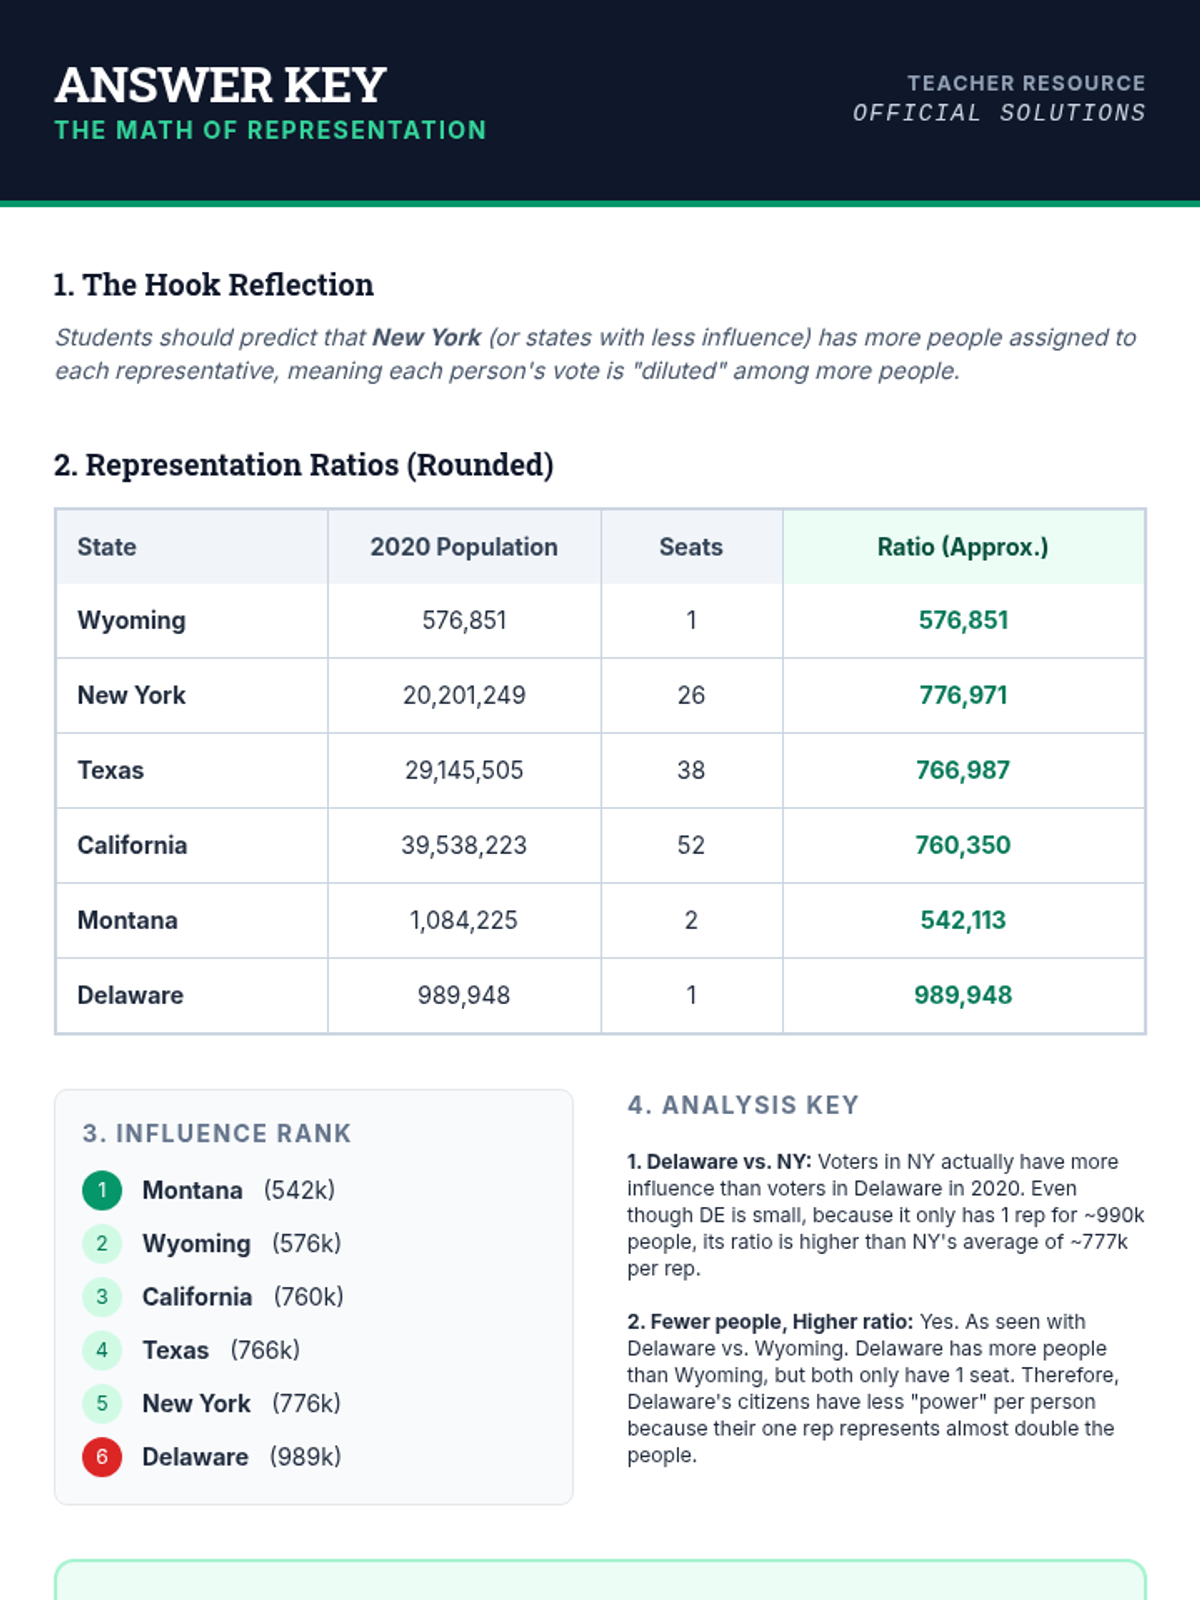Click the ANSWER KEY title
The image size is (1200, 1600).
pyautogui.click(x=221, y=85)
